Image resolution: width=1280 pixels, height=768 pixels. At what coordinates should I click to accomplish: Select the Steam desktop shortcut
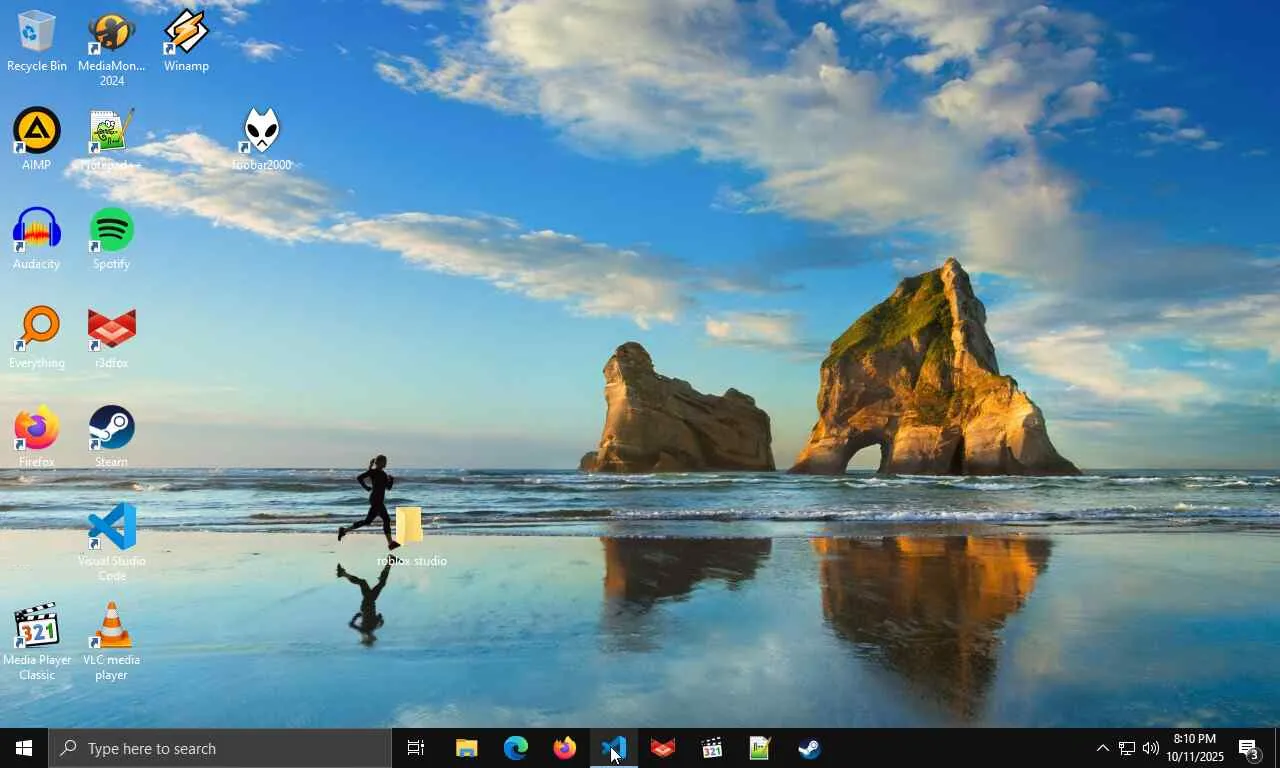coord(111,437)
